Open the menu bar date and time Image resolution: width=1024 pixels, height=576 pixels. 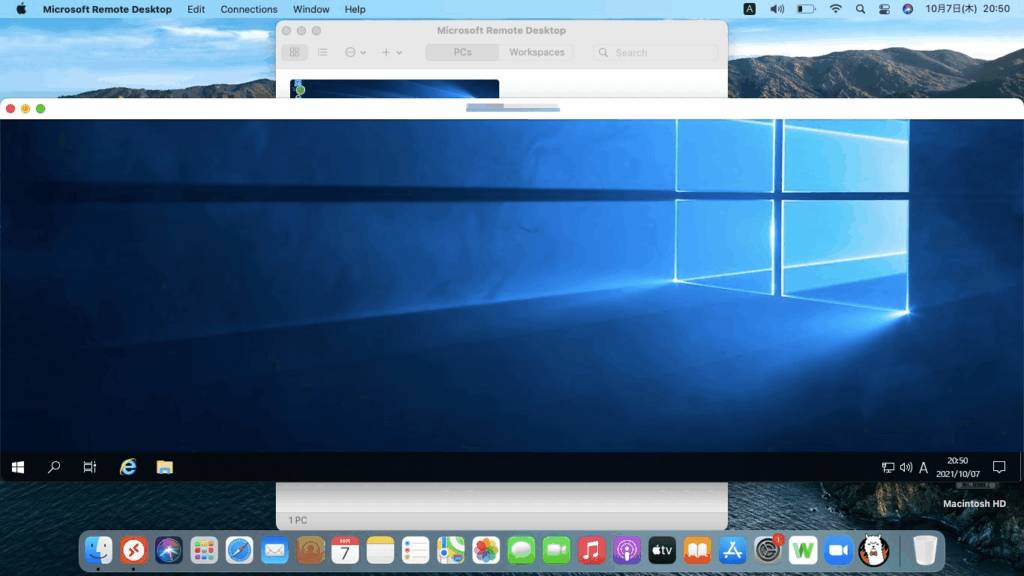968,9
